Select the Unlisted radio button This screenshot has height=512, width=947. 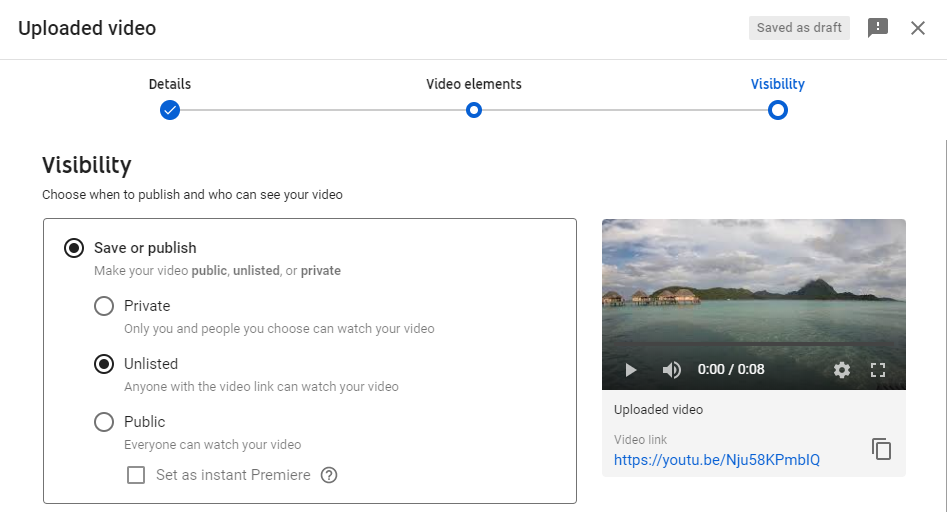pos(104,364)
